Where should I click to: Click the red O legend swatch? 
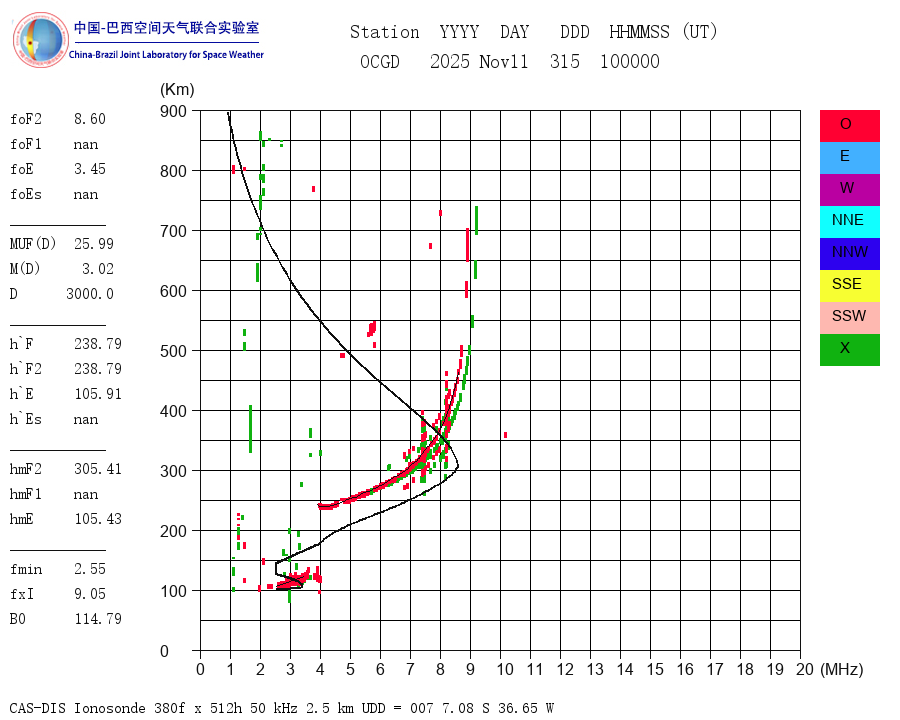click(849, 126)
